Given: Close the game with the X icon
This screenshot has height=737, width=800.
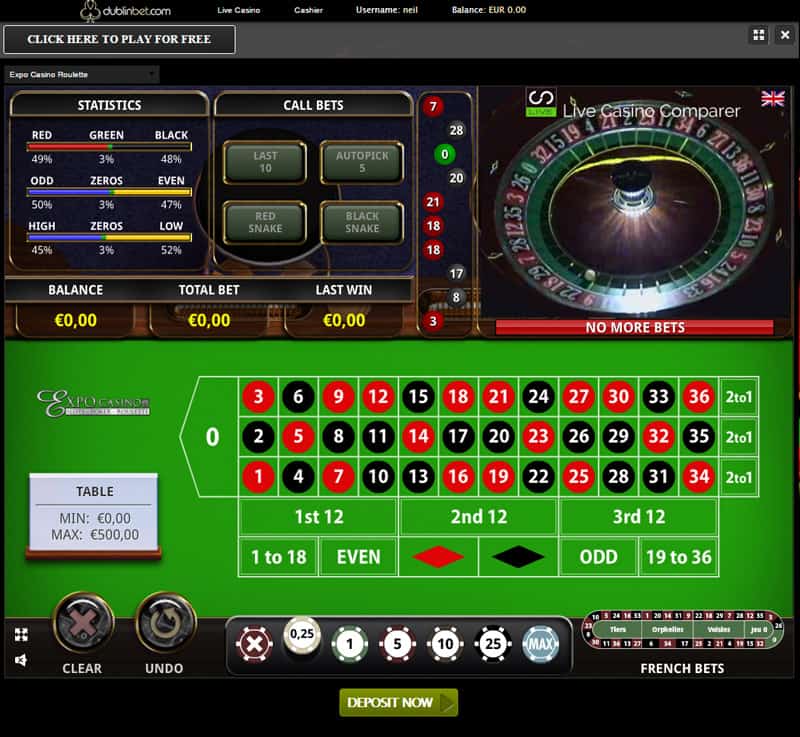Looking at the screenshot, I should click(785, 35).
